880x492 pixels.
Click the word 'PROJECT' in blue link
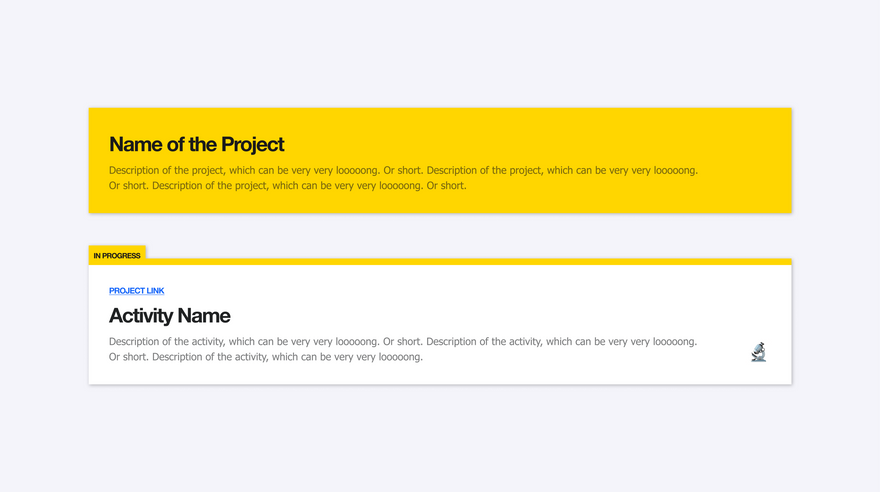click(x=125, y=291)
